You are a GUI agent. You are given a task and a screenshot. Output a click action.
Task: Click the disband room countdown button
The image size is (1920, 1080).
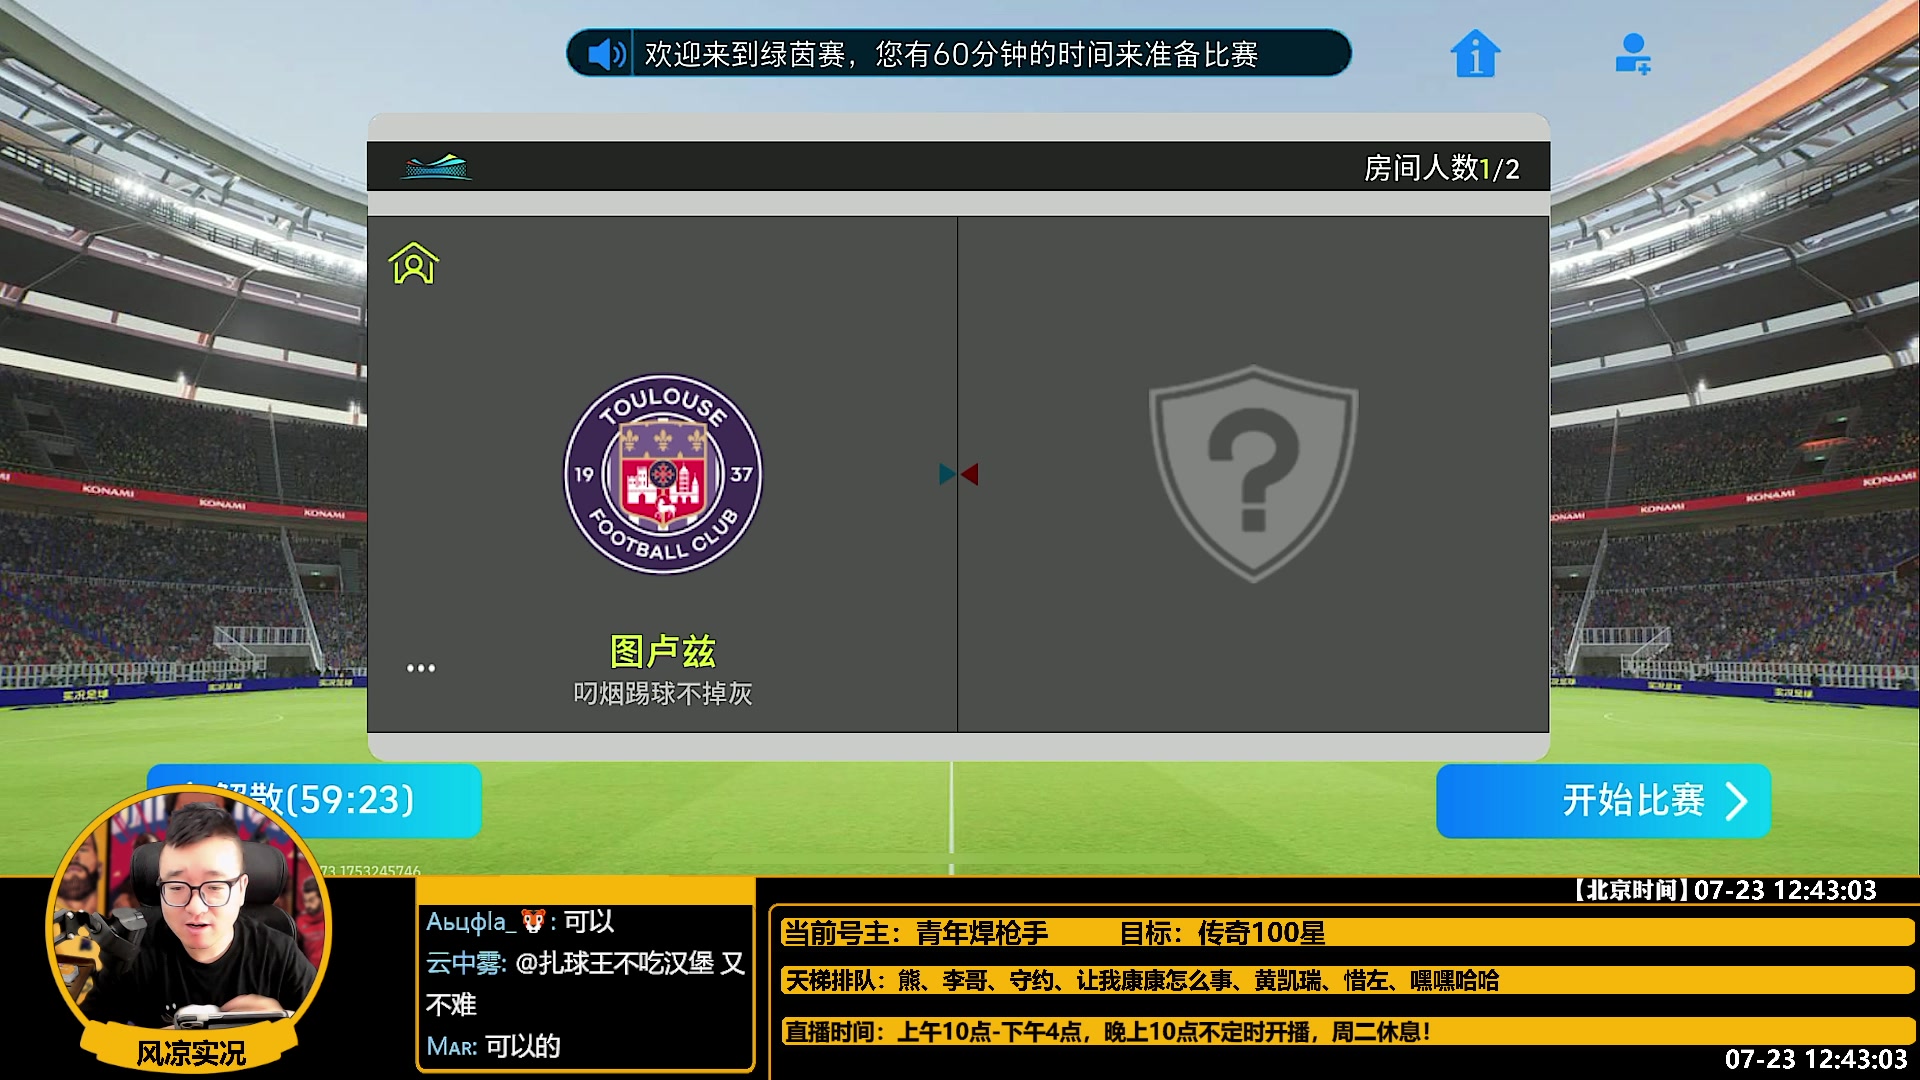click(314, 800)
